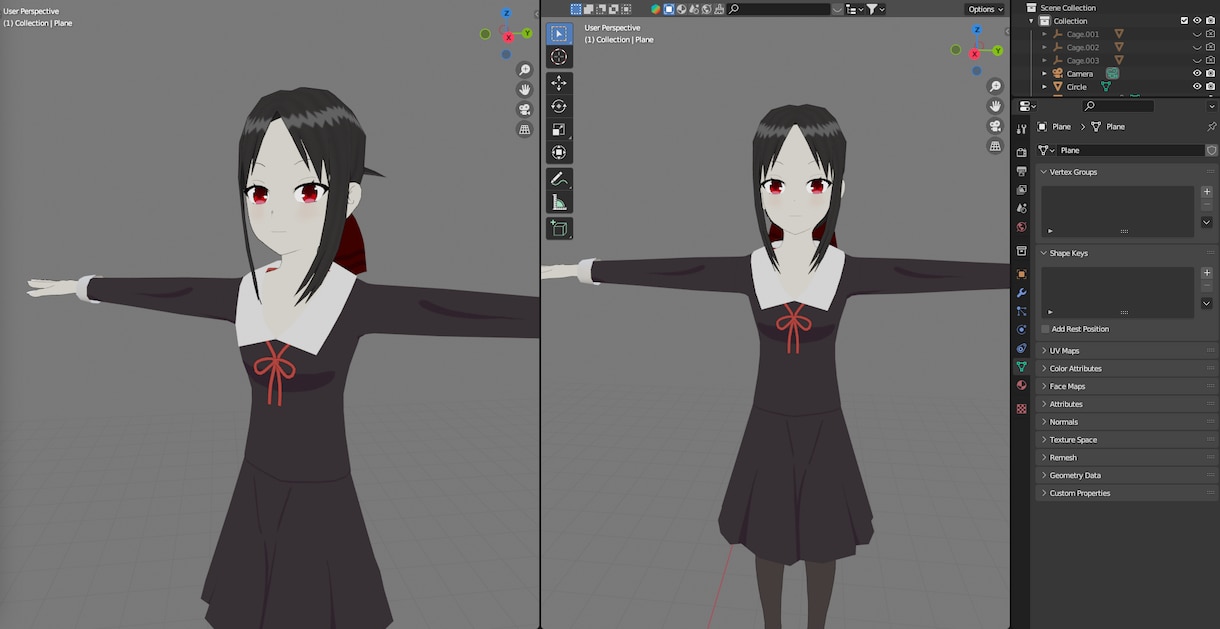
Task: Open Render properties tab
Action: click(1021, 152)
